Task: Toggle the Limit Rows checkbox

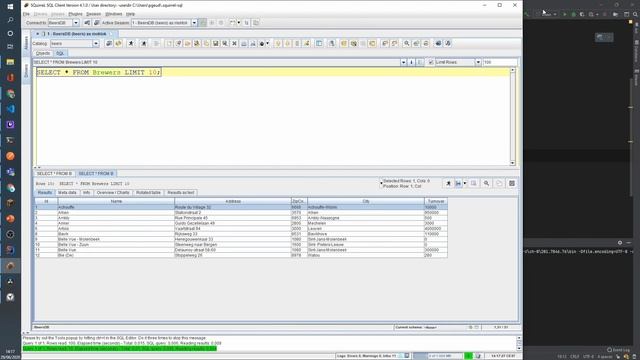Action: click(431, 62)
